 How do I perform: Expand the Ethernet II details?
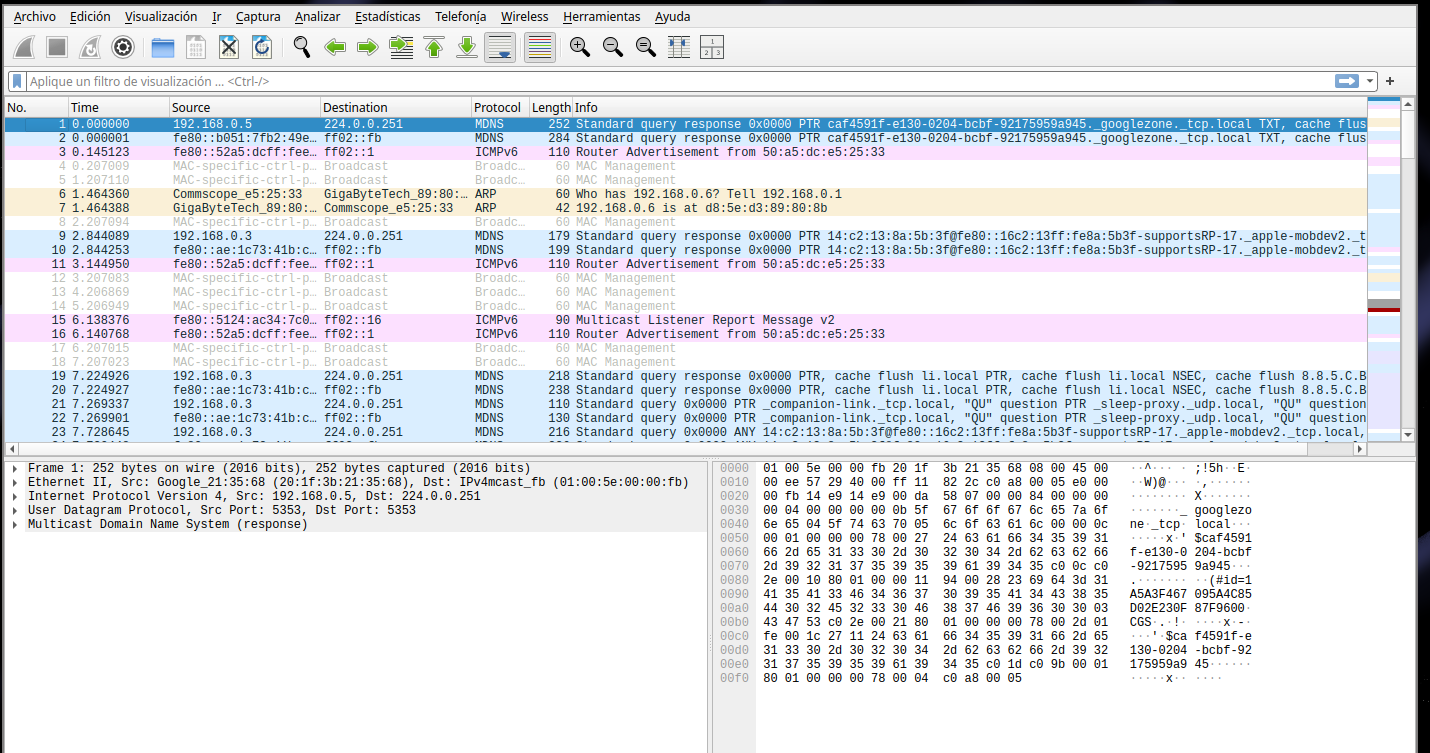point(14,482)
